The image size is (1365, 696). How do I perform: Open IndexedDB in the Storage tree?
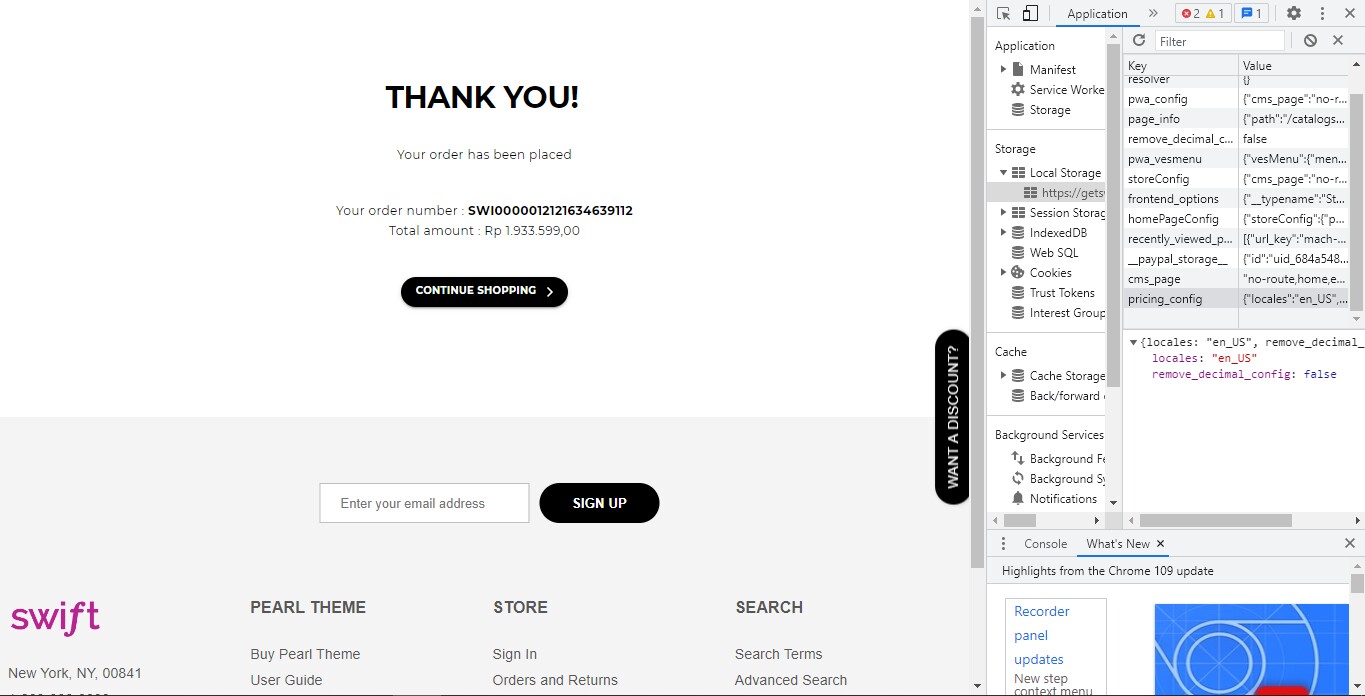(x=1058, y=233)
